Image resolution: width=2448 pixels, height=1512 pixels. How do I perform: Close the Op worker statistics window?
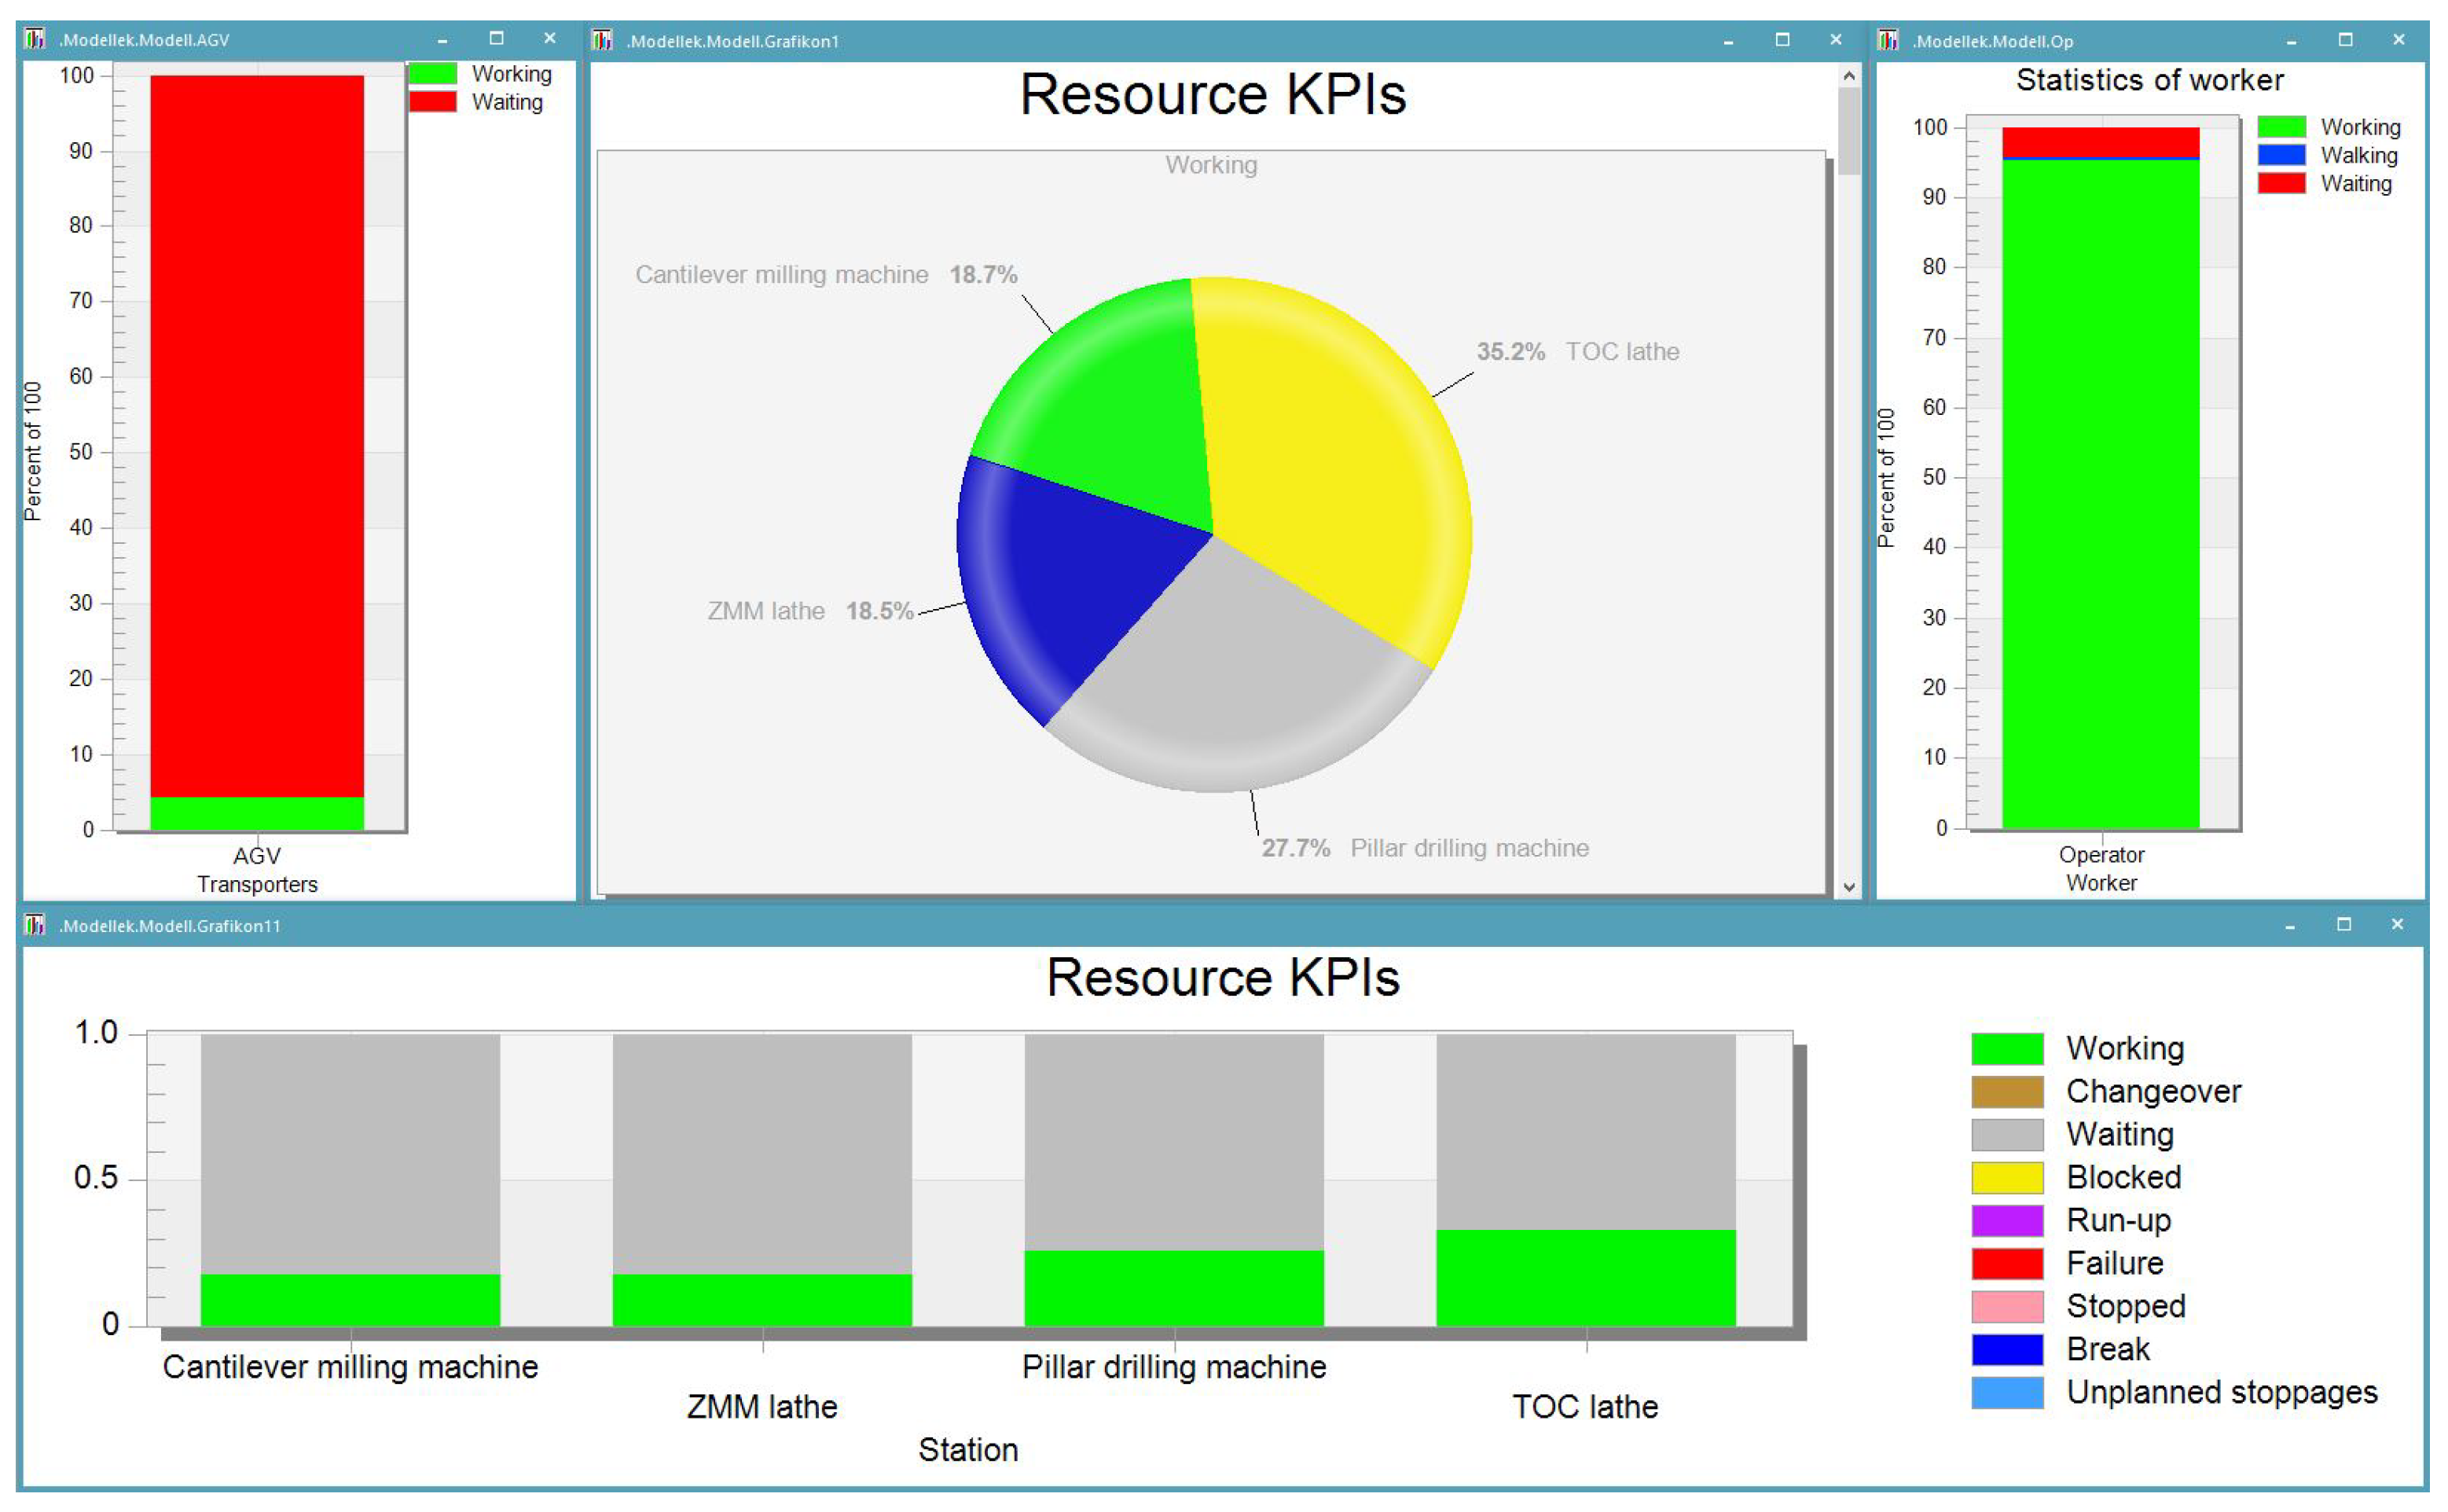[2398, 40]
